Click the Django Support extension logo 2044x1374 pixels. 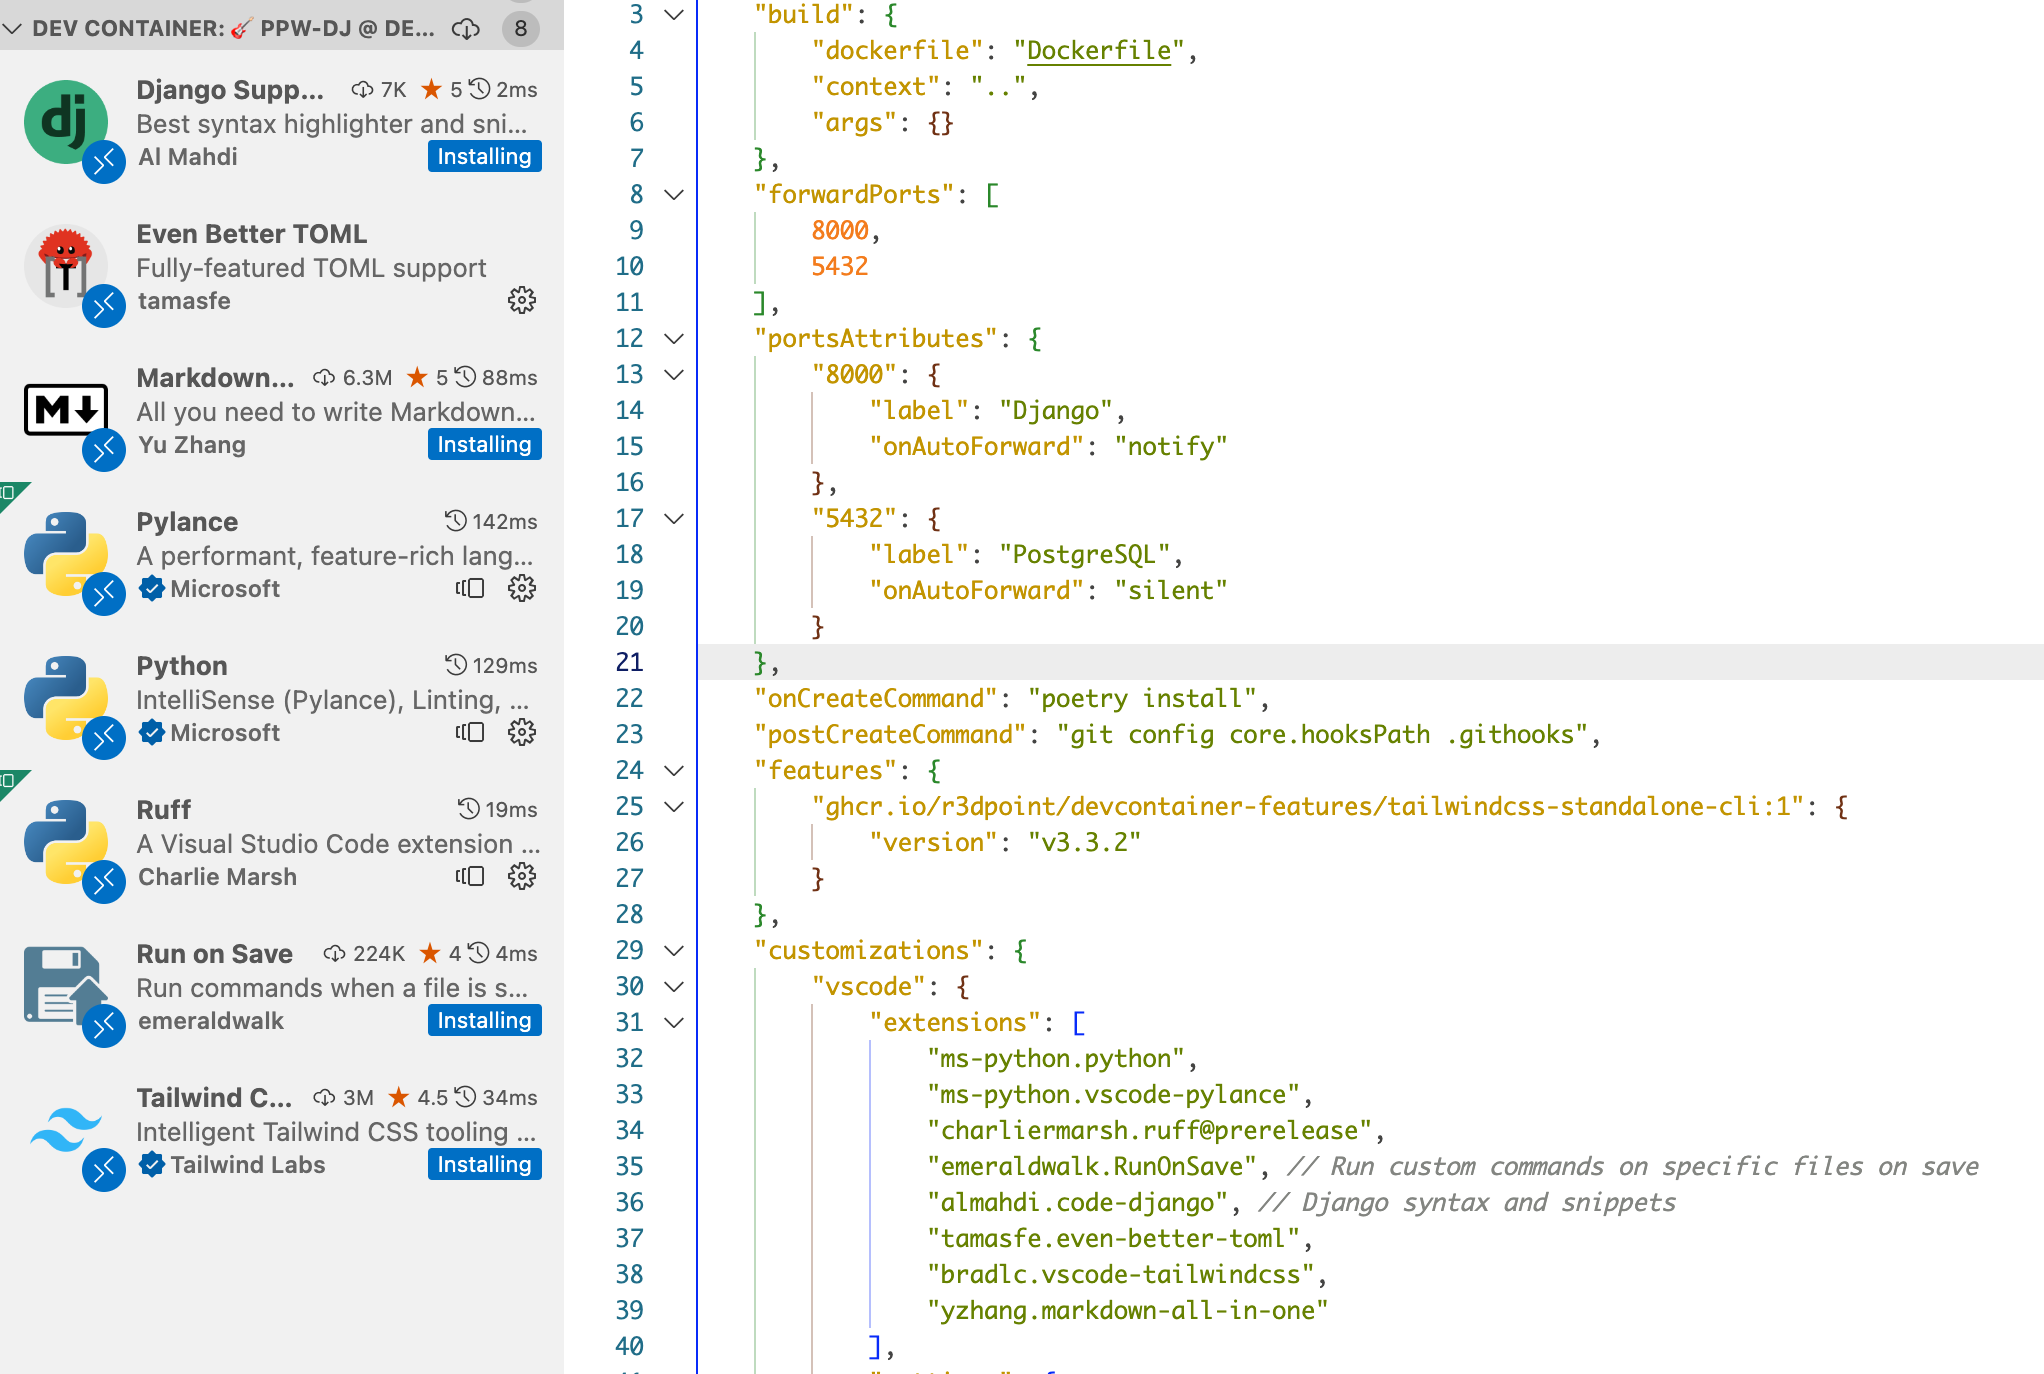coord(66,122)
